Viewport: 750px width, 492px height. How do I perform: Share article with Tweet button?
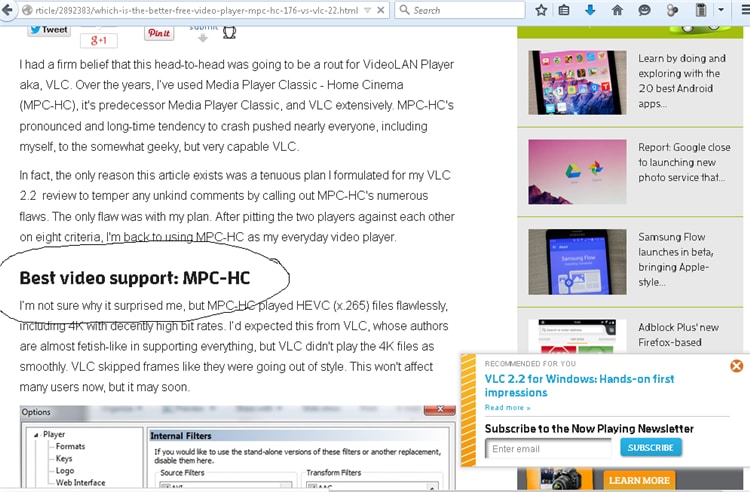(x=49, y=30)
